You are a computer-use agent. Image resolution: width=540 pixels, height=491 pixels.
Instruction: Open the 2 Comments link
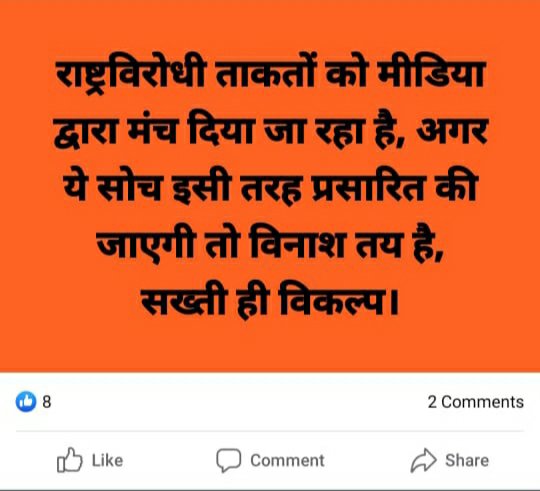pyautogui.click(x=476, y=402)
